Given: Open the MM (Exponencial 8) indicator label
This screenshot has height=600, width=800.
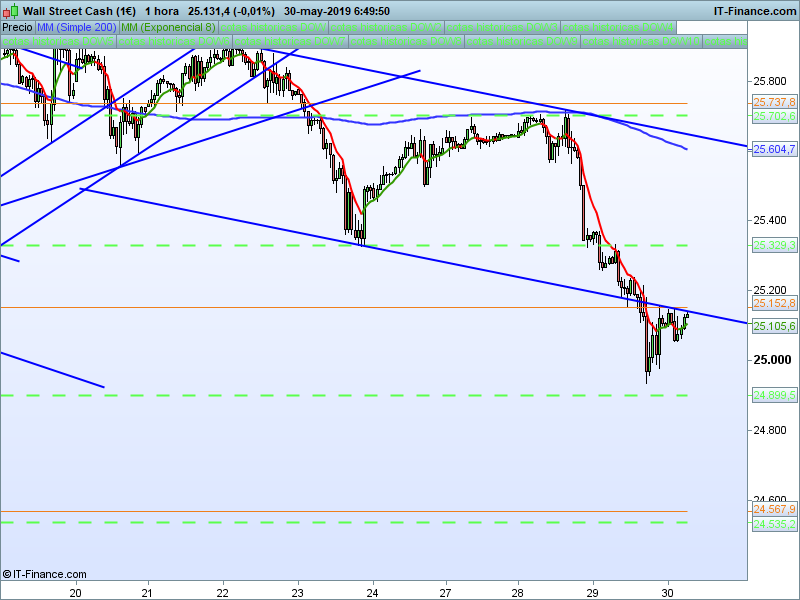Looking at the screenshot, I should pos(168,27).
